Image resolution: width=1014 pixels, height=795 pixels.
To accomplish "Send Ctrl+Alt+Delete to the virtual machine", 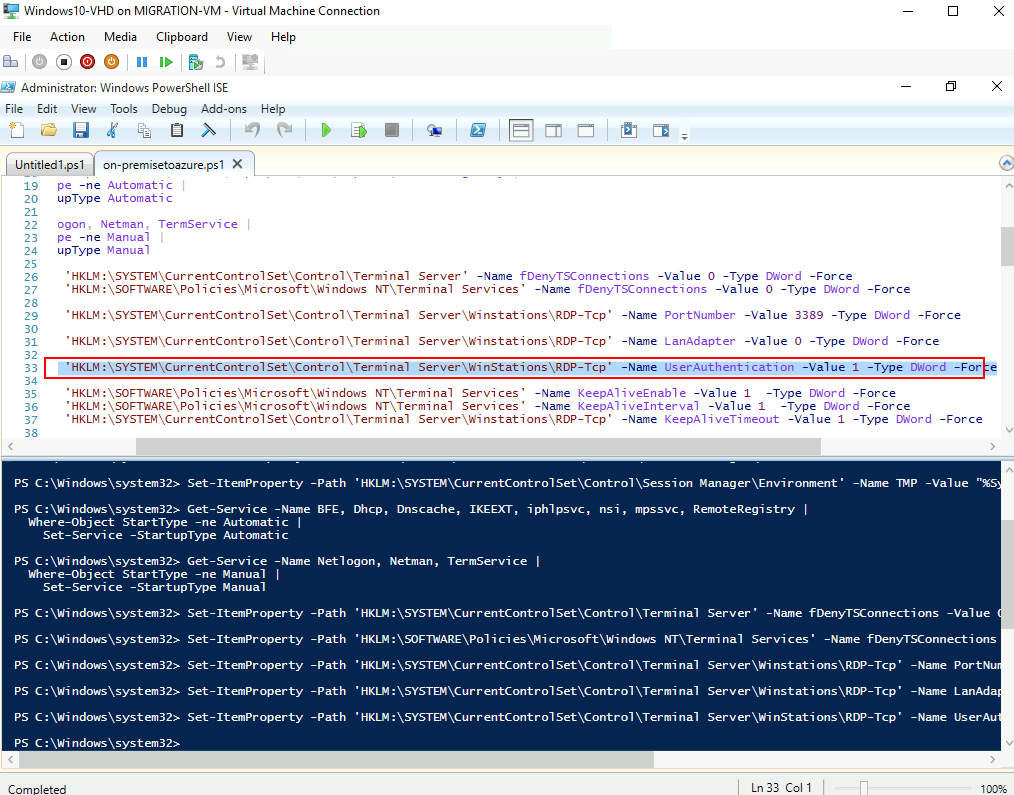I will point(11,62).
